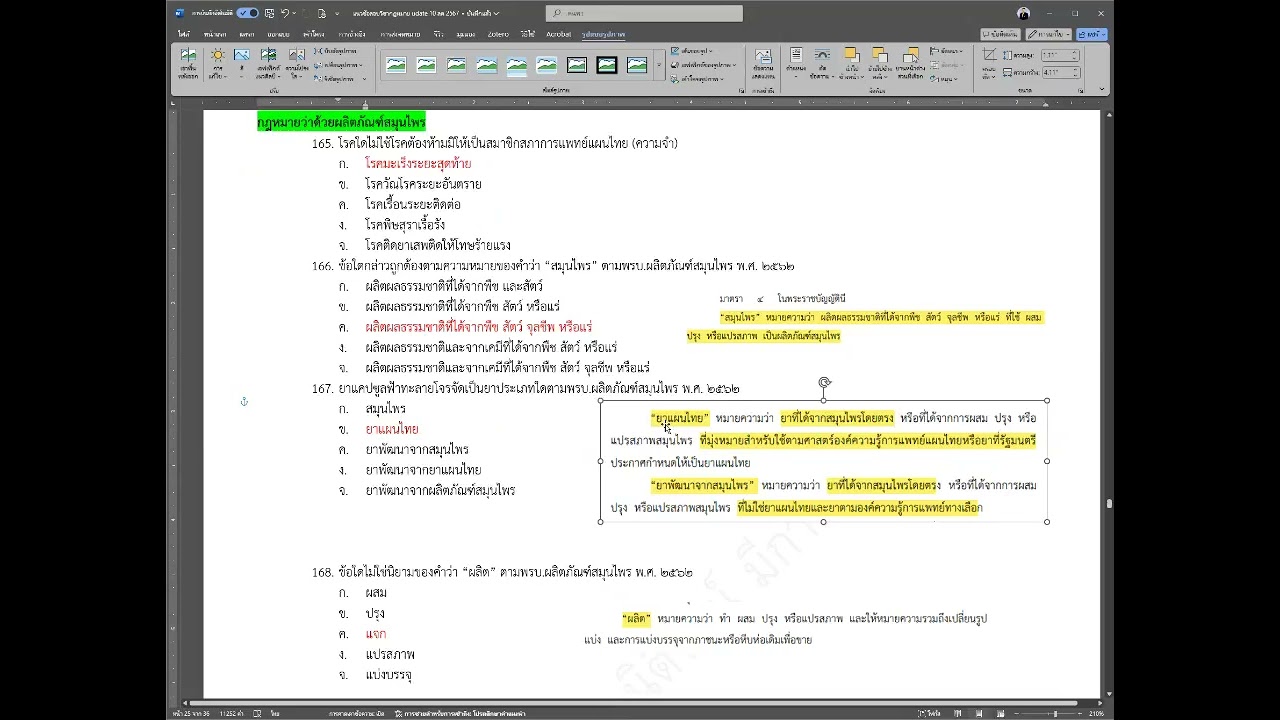Click the Comments button
Screen dimensions: 1280x720
pos(999,34)
